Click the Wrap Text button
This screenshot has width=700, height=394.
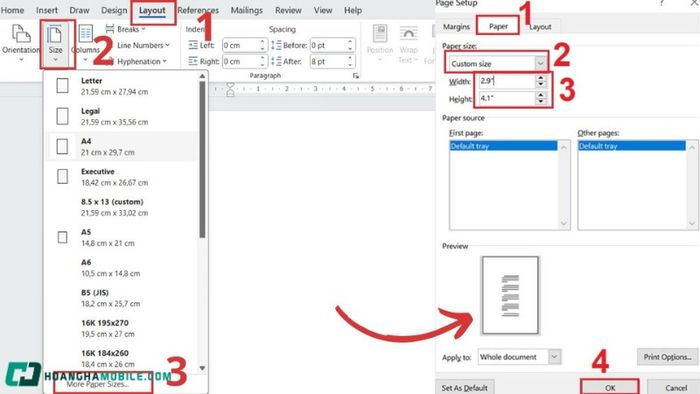point(408,45)
